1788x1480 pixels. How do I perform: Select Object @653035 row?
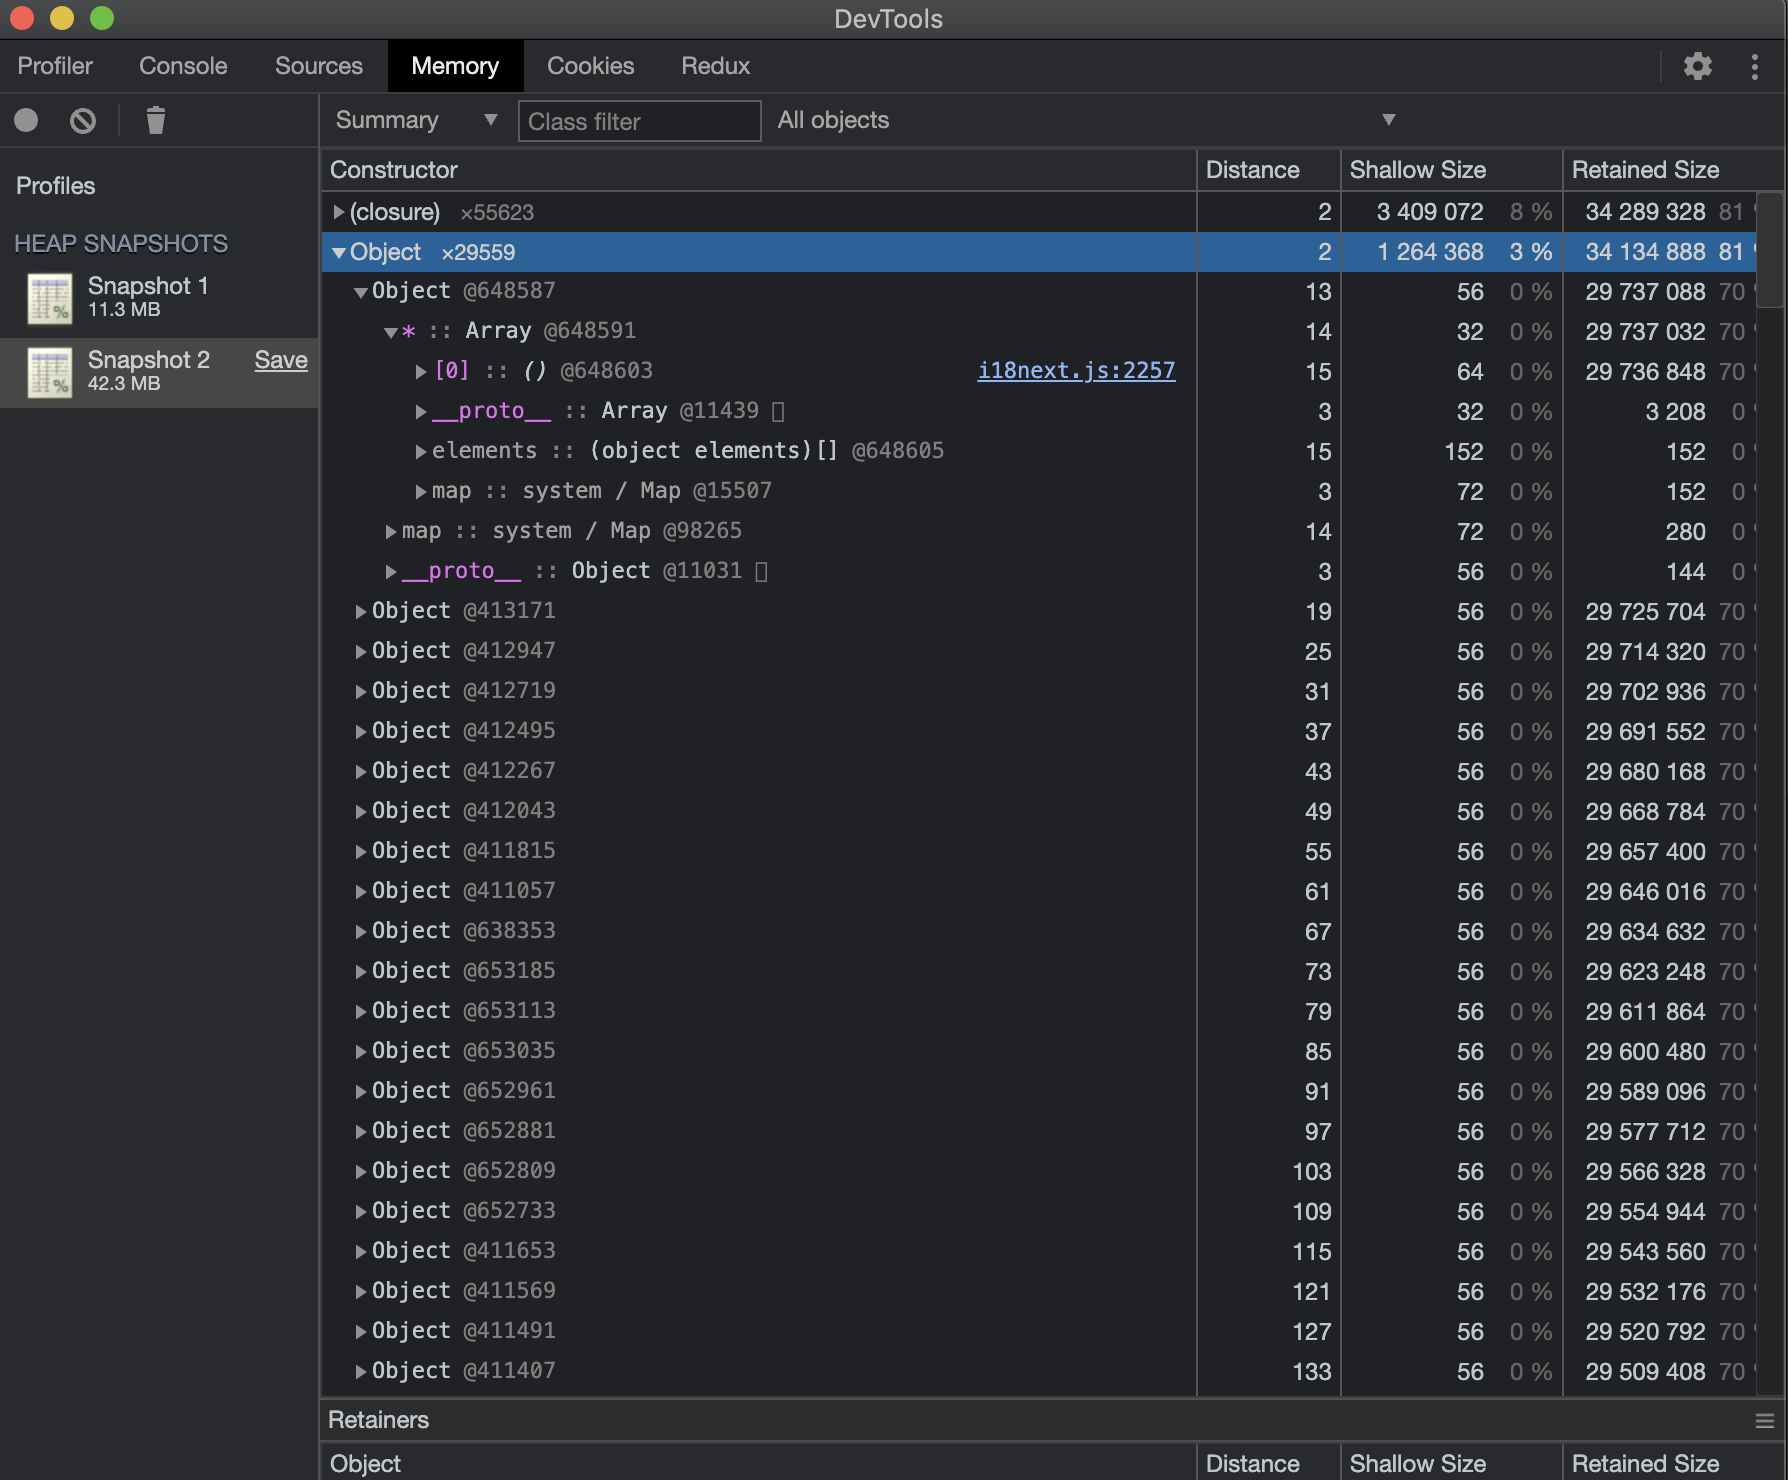[1039, 1051]
